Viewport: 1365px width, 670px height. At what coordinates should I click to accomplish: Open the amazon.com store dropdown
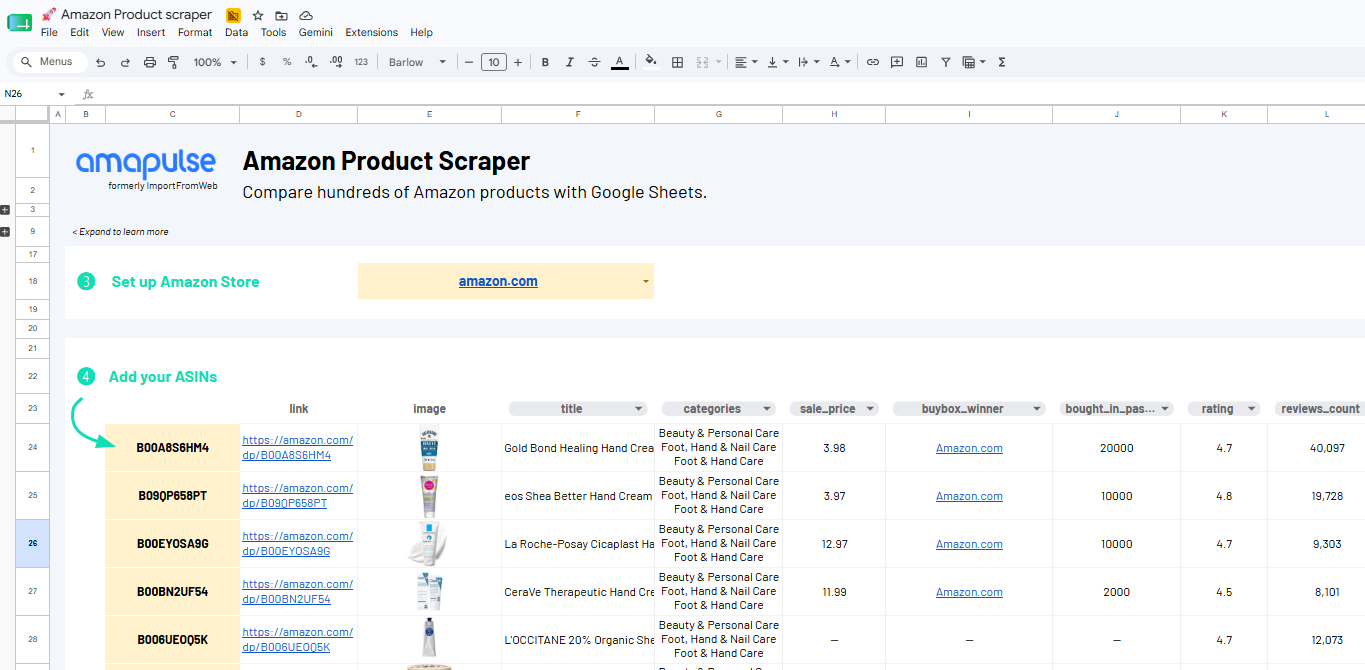point(646,282)
